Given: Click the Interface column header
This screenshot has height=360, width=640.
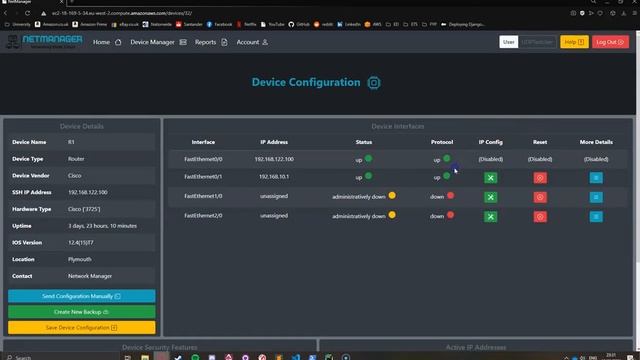Looking at the screenshot, I should 203,142.
